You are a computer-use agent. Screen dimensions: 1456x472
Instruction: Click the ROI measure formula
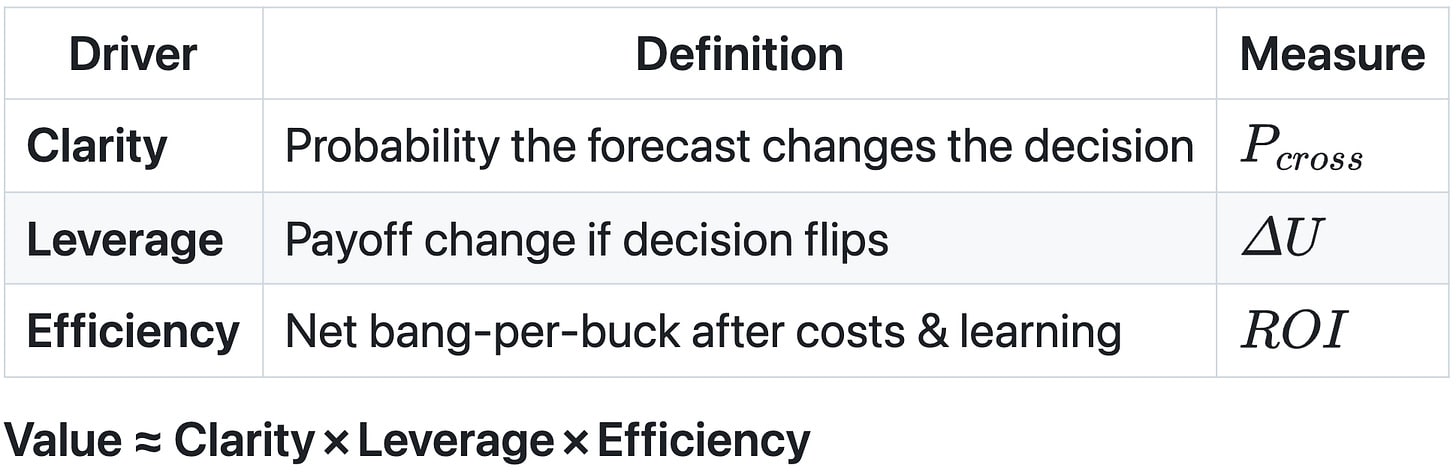tap(1294, 332)
